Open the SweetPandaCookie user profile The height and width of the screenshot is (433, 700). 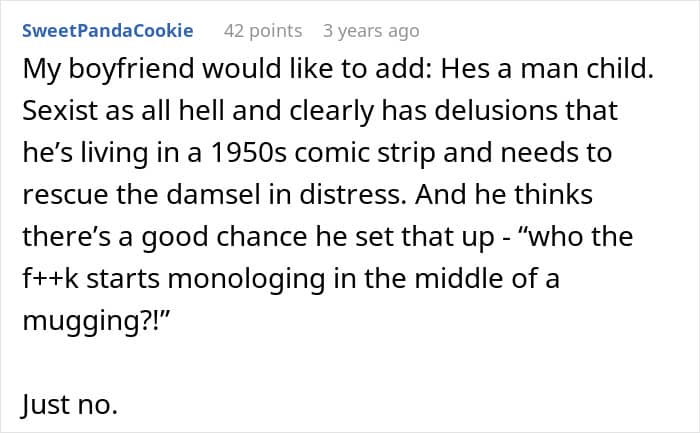coord(107,31)
